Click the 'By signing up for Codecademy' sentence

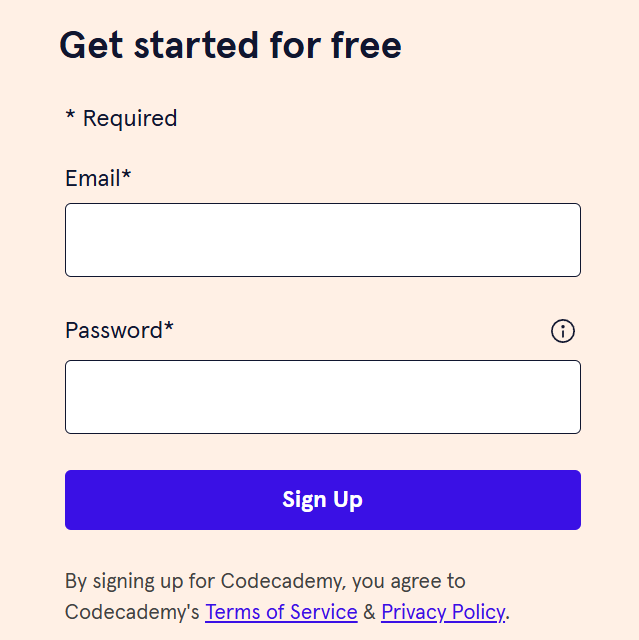coord(287,596)
